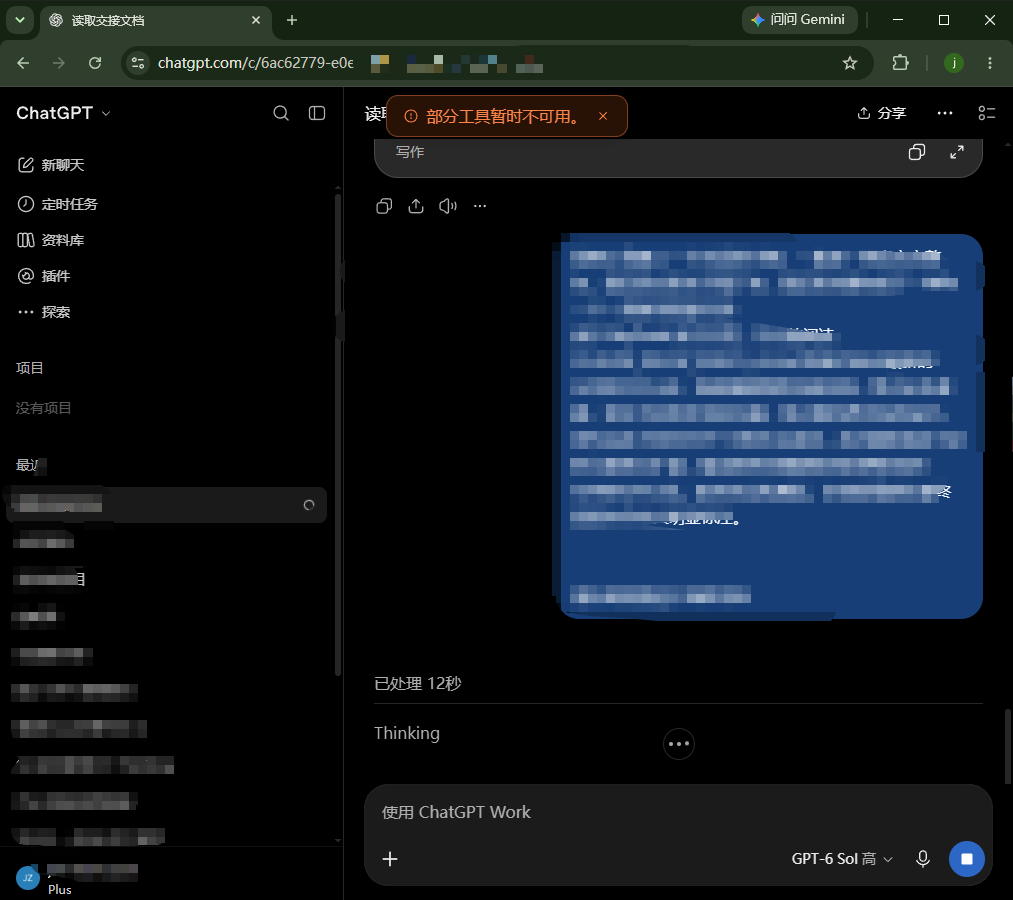Collapse the sidebar panel icon
The height and width of the screenshot is (900, 1013).
click(317, 113)
